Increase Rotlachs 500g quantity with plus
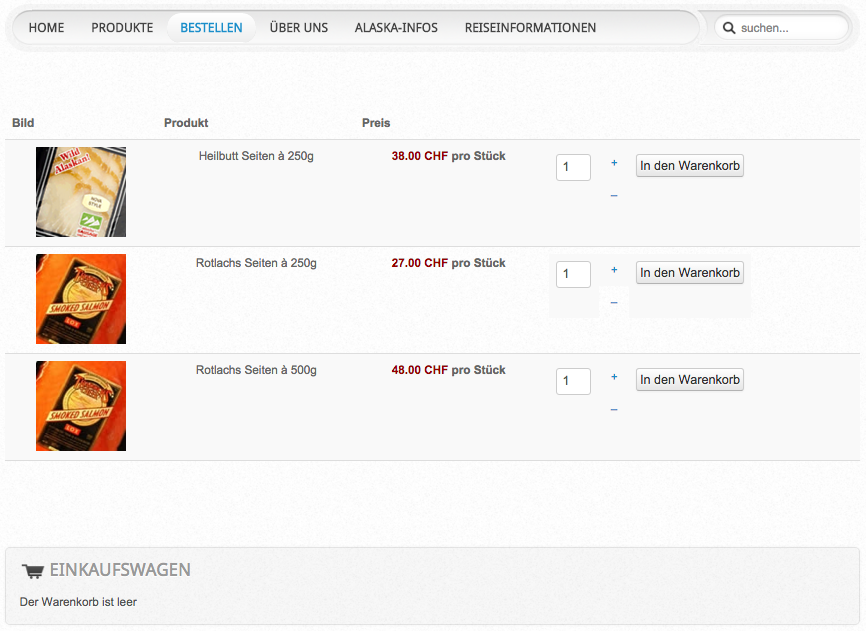Screen dimensions: 866x631 (x=614, y=377)
